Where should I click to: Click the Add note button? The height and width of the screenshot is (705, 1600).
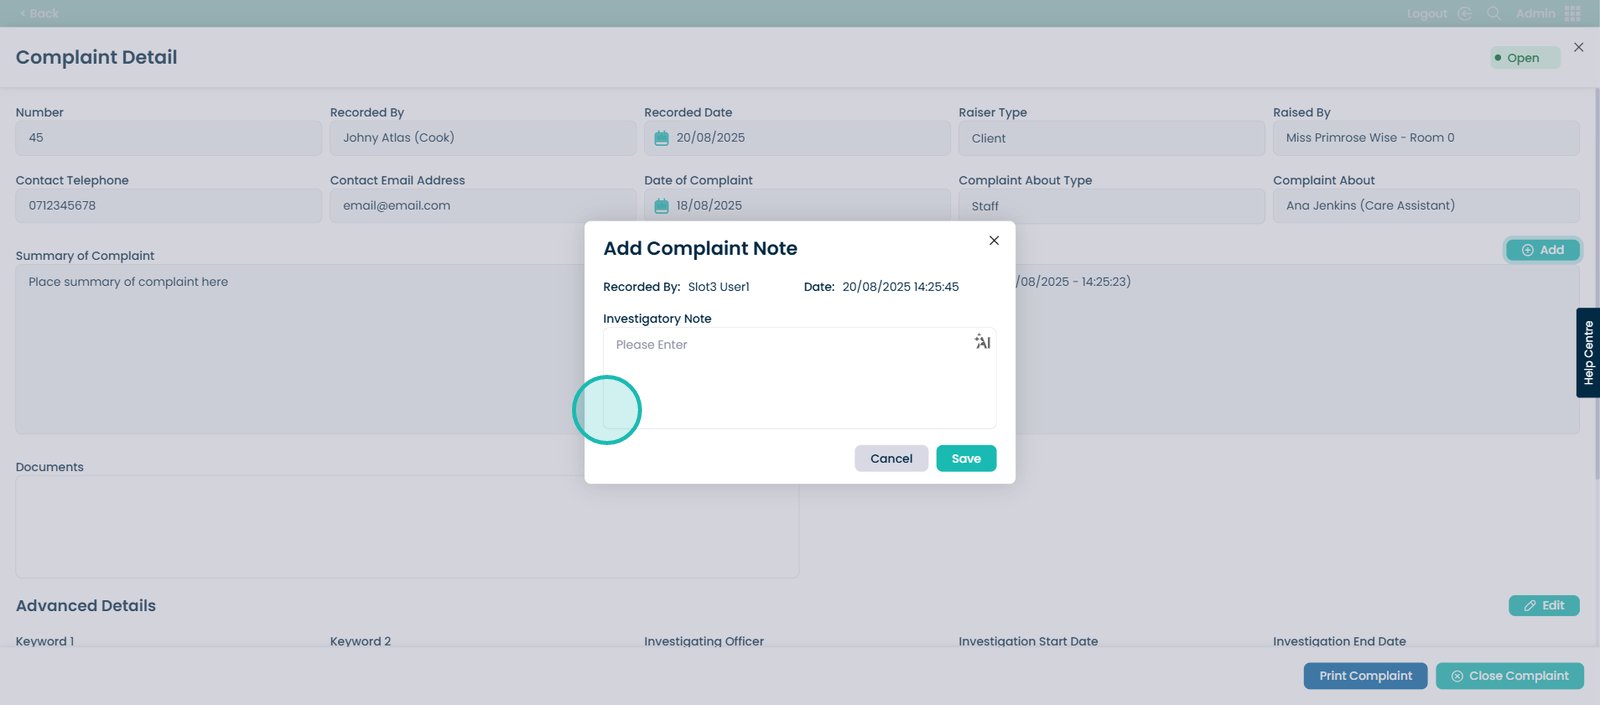1542,250
